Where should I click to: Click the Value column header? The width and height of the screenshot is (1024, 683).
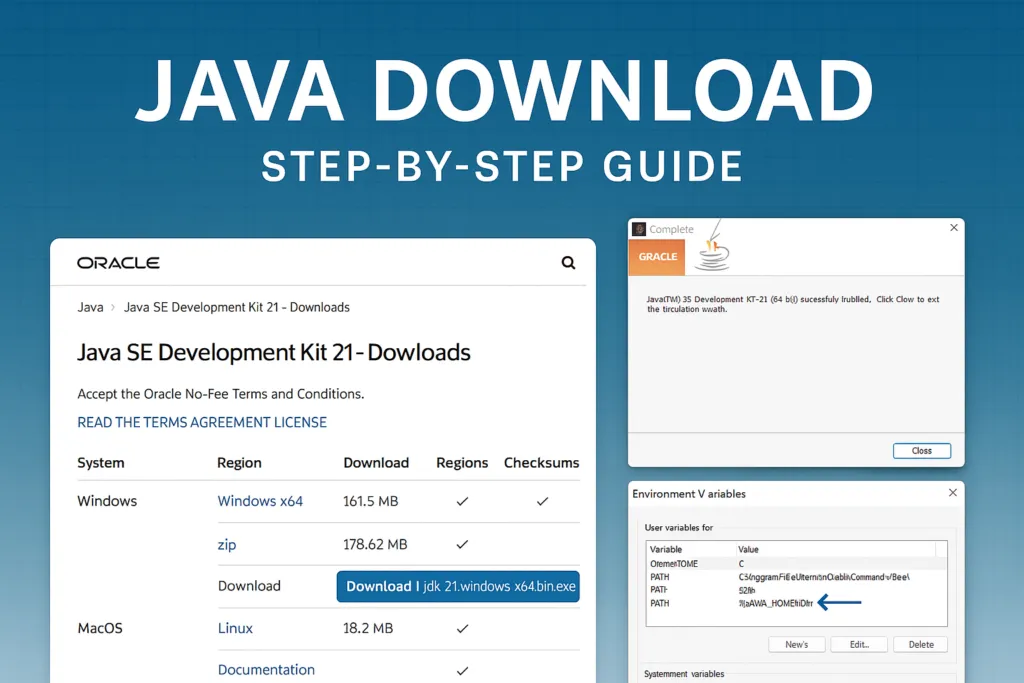[748, 549]
